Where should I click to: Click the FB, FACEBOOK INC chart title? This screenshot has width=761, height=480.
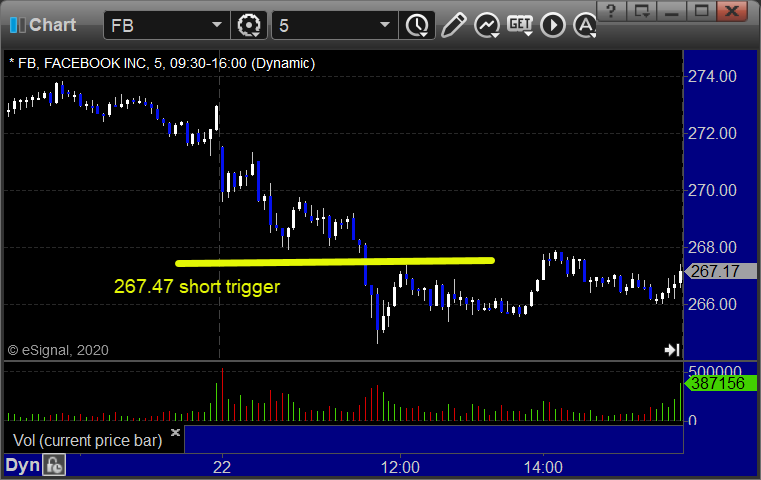[162, 63]
